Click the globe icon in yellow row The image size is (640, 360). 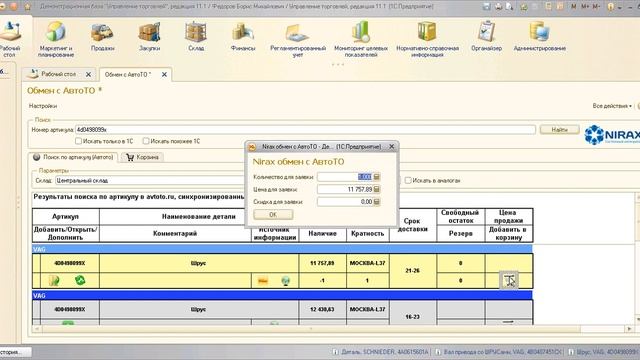(286, 281)
